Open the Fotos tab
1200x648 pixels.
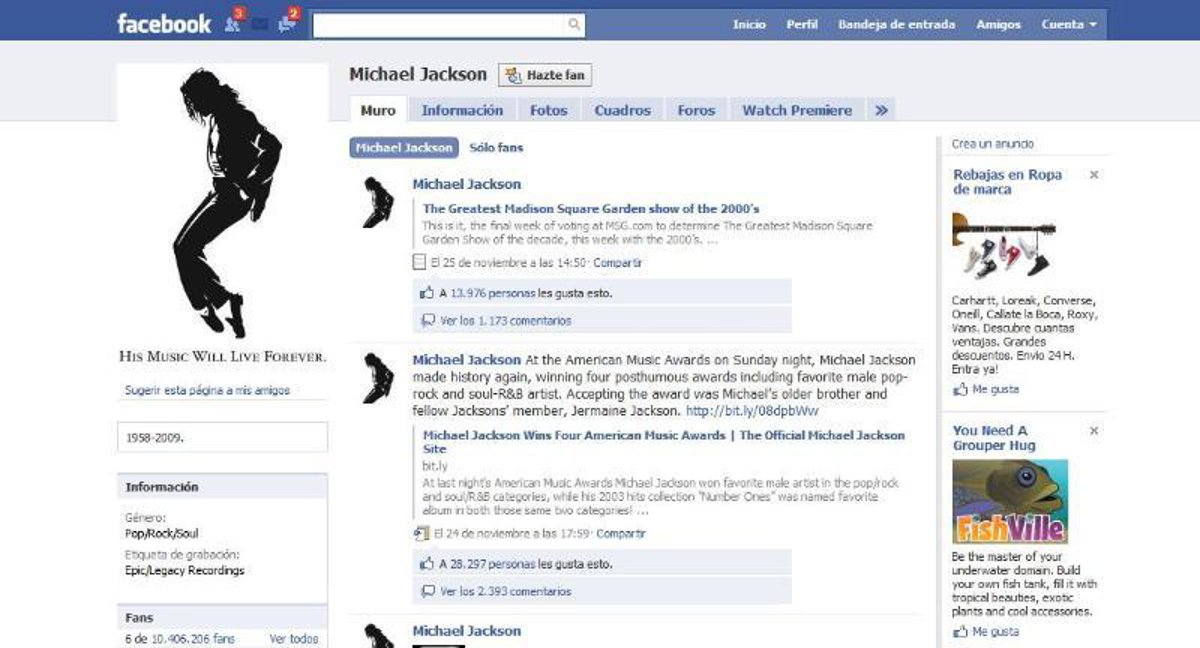pos(548,111)
